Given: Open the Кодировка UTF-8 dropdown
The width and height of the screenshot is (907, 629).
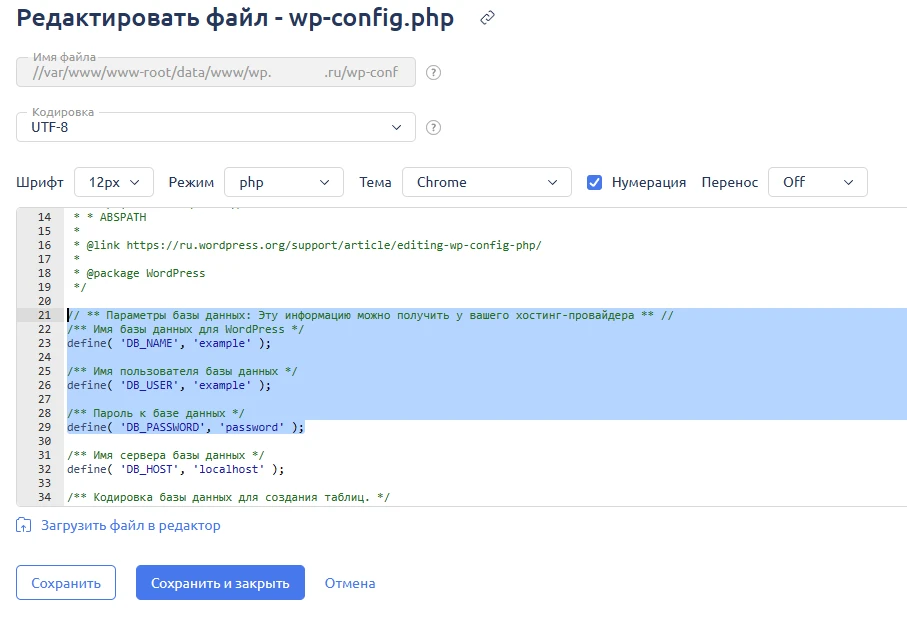Looking at the screenshot, I should click(216, 127).
